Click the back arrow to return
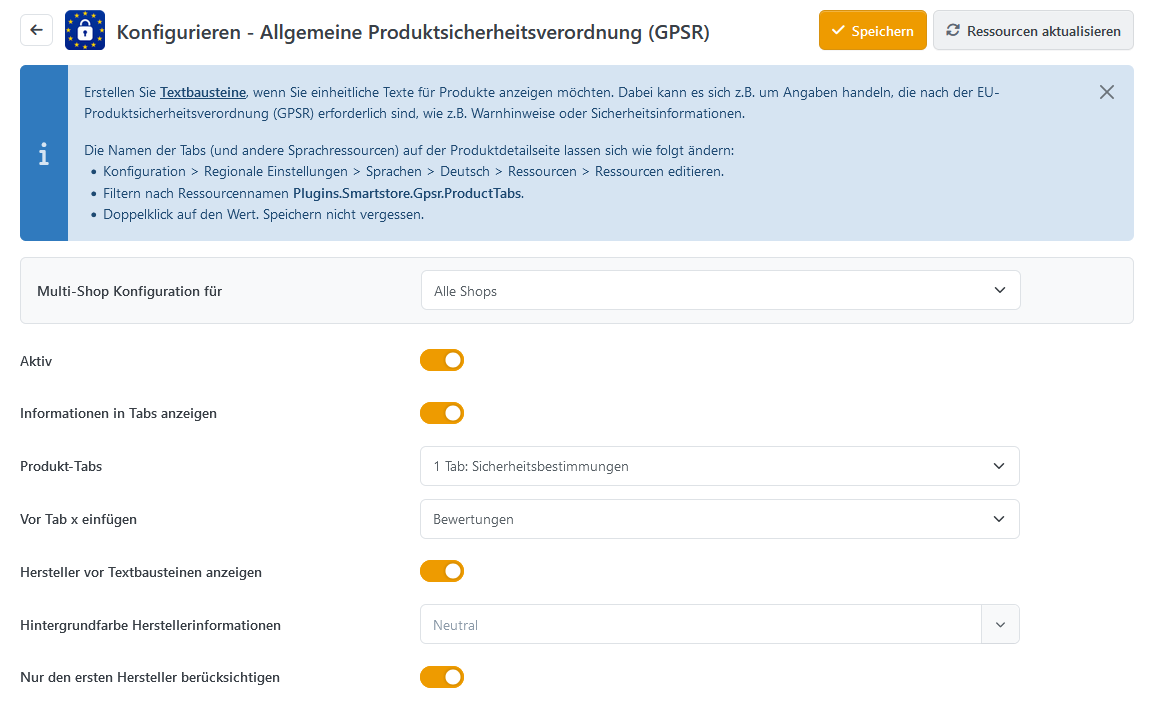 (x=36, y=30)
